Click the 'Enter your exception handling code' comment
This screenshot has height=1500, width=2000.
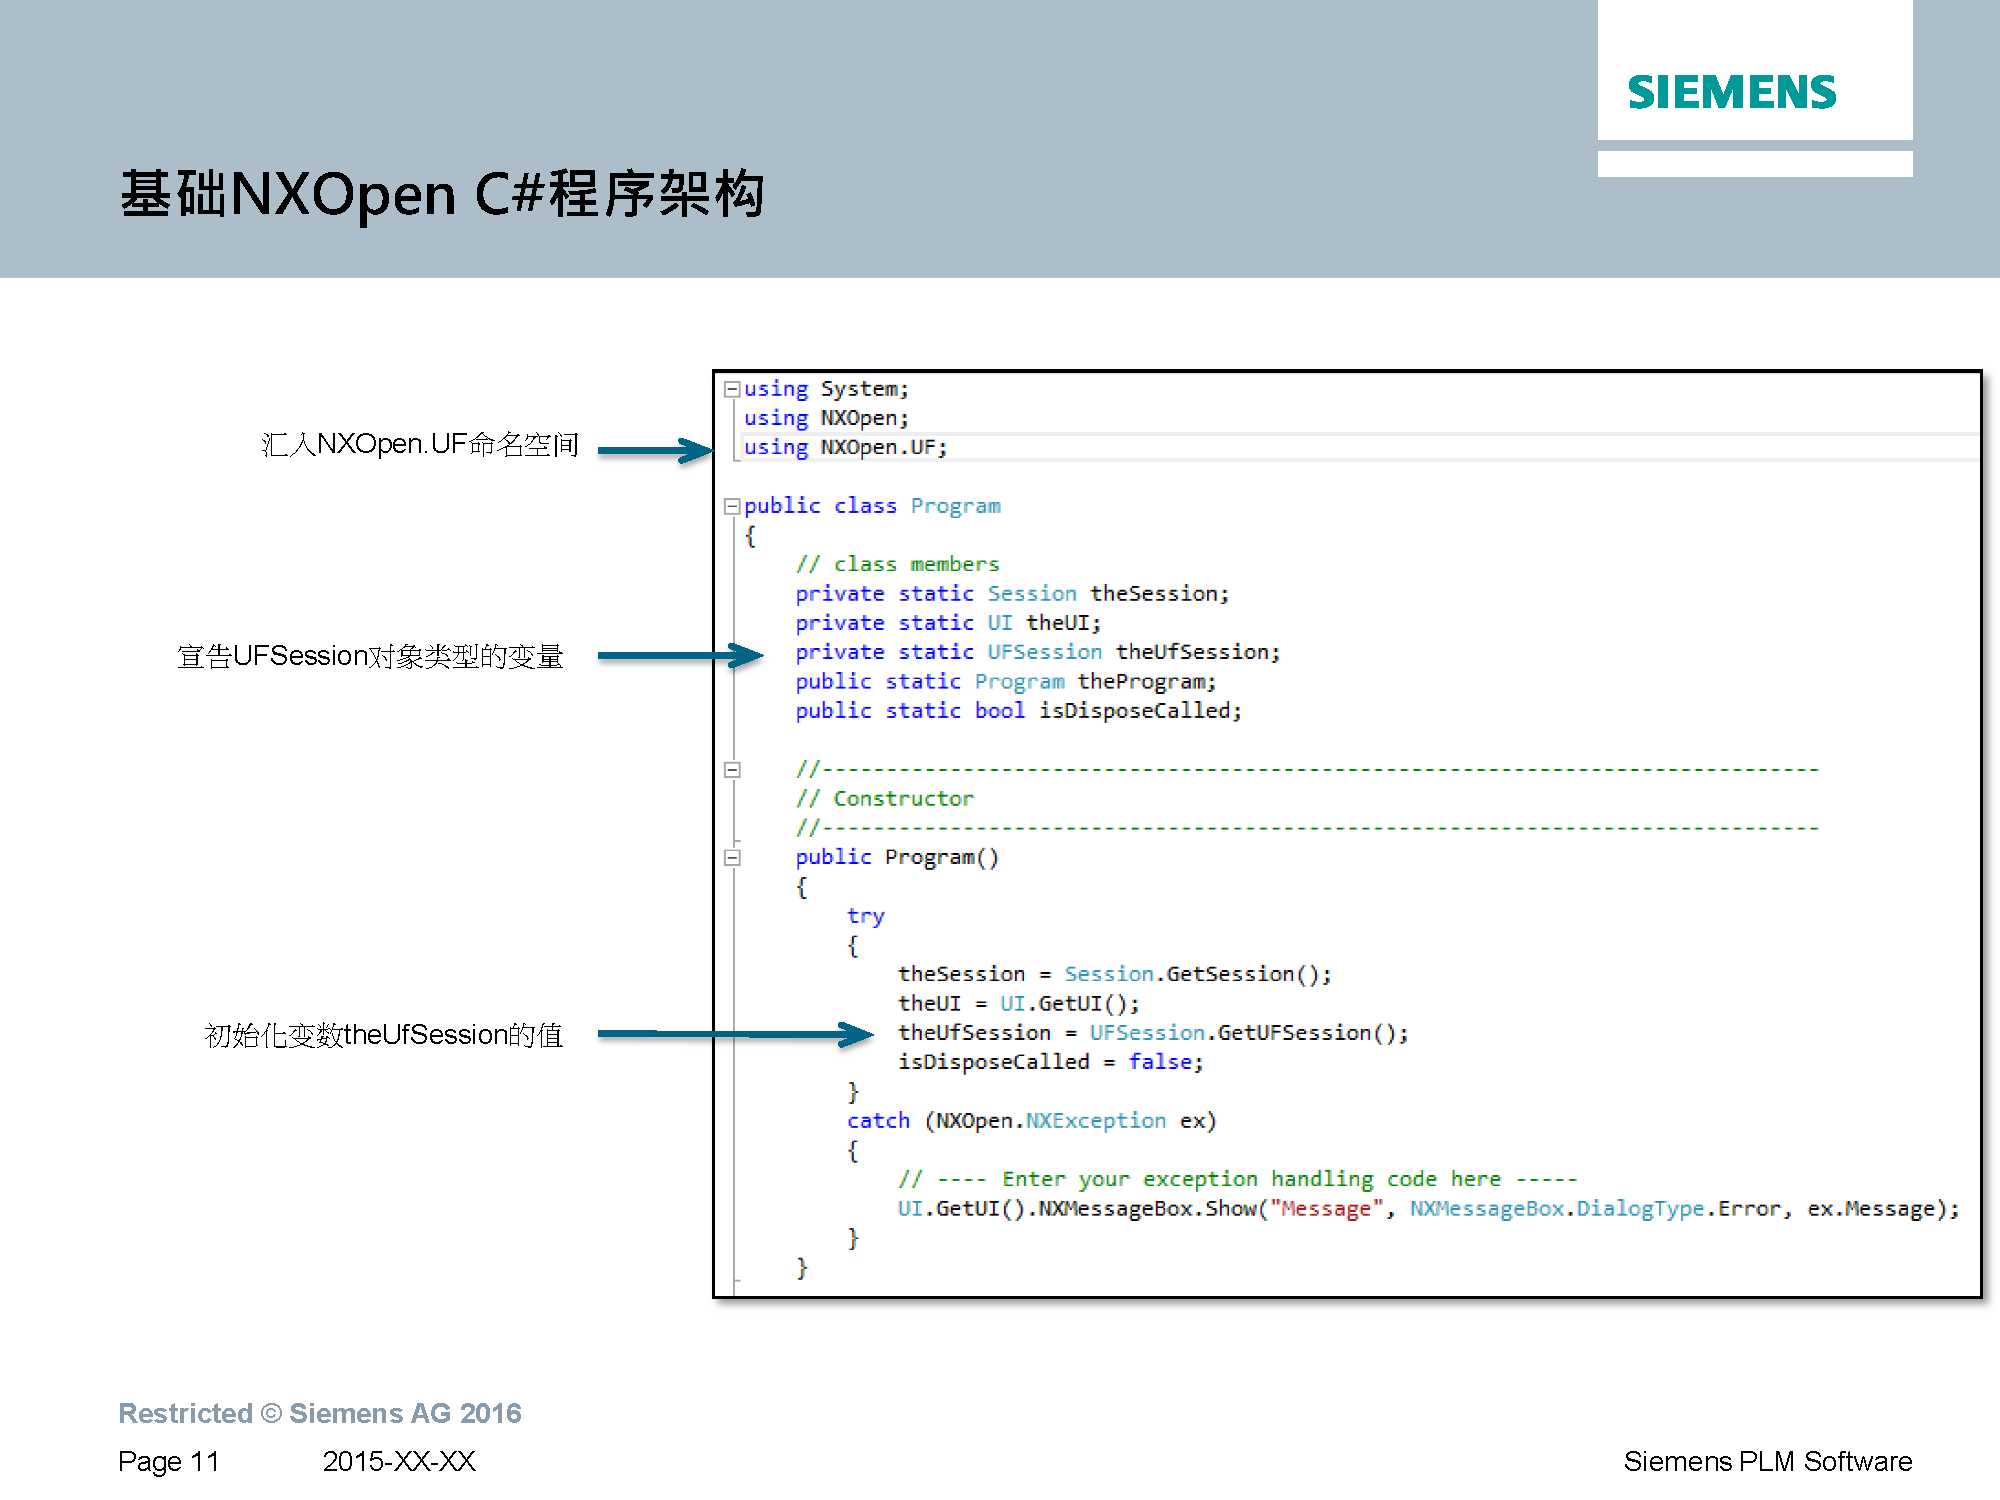click(x=1237, y=1179)
